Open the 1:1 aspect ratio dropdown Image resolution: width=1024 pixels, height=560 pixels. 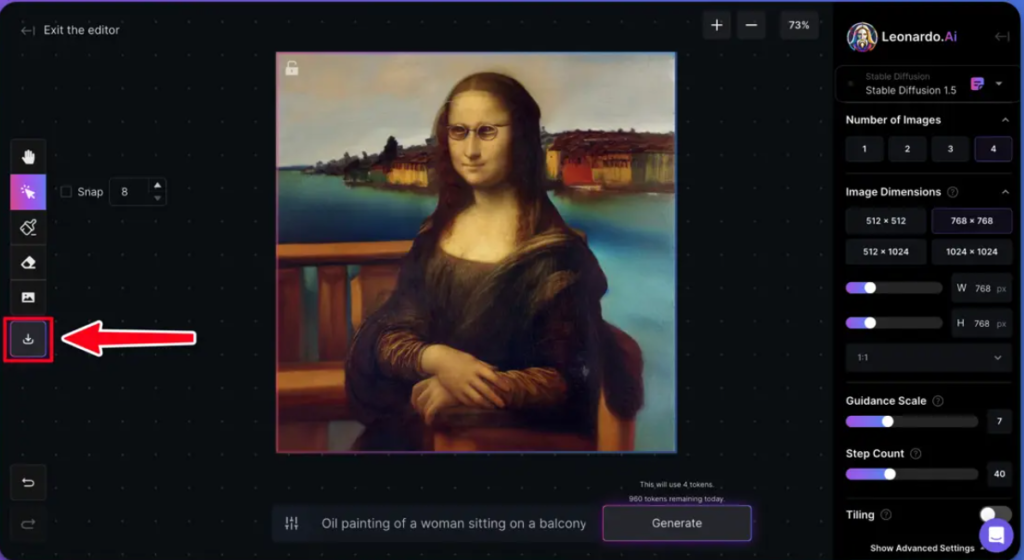[x=929, y=358]
